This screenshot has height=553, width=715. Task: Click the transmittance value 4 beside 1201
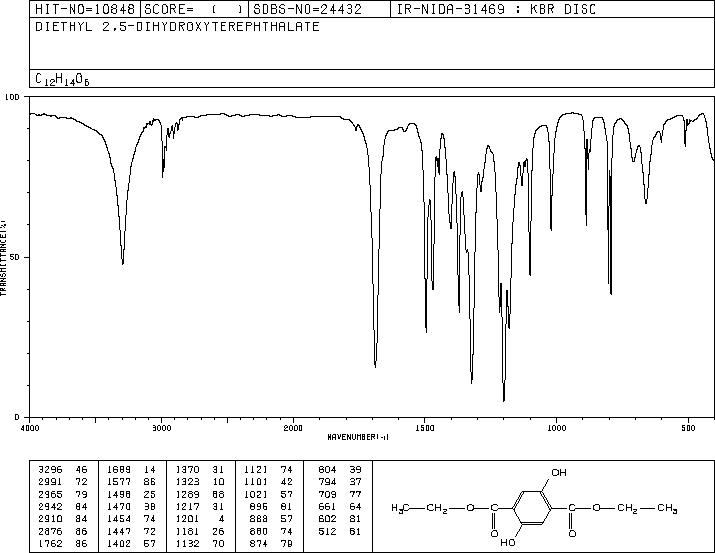[x=222, y=519]
